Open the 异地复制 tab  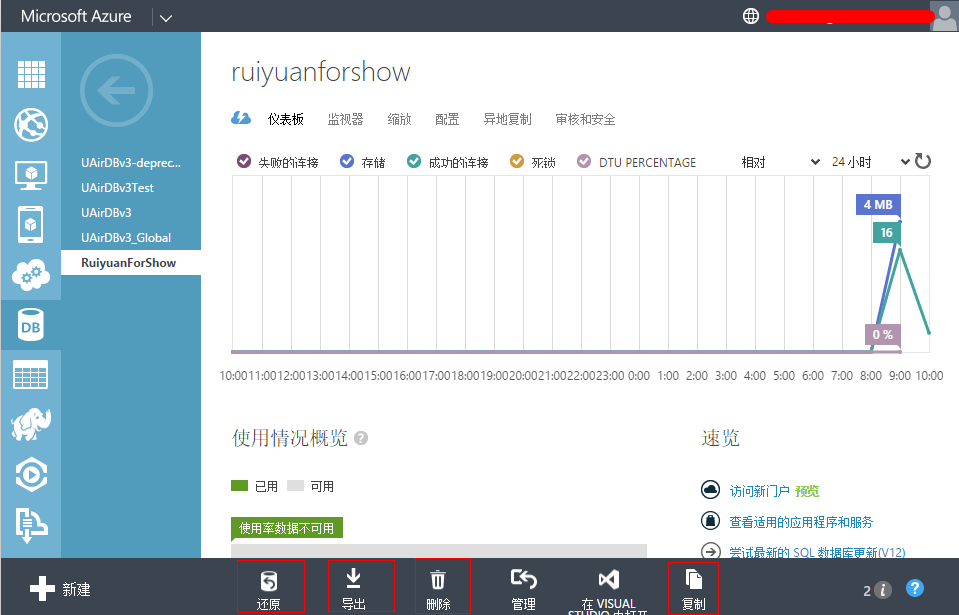506,118
